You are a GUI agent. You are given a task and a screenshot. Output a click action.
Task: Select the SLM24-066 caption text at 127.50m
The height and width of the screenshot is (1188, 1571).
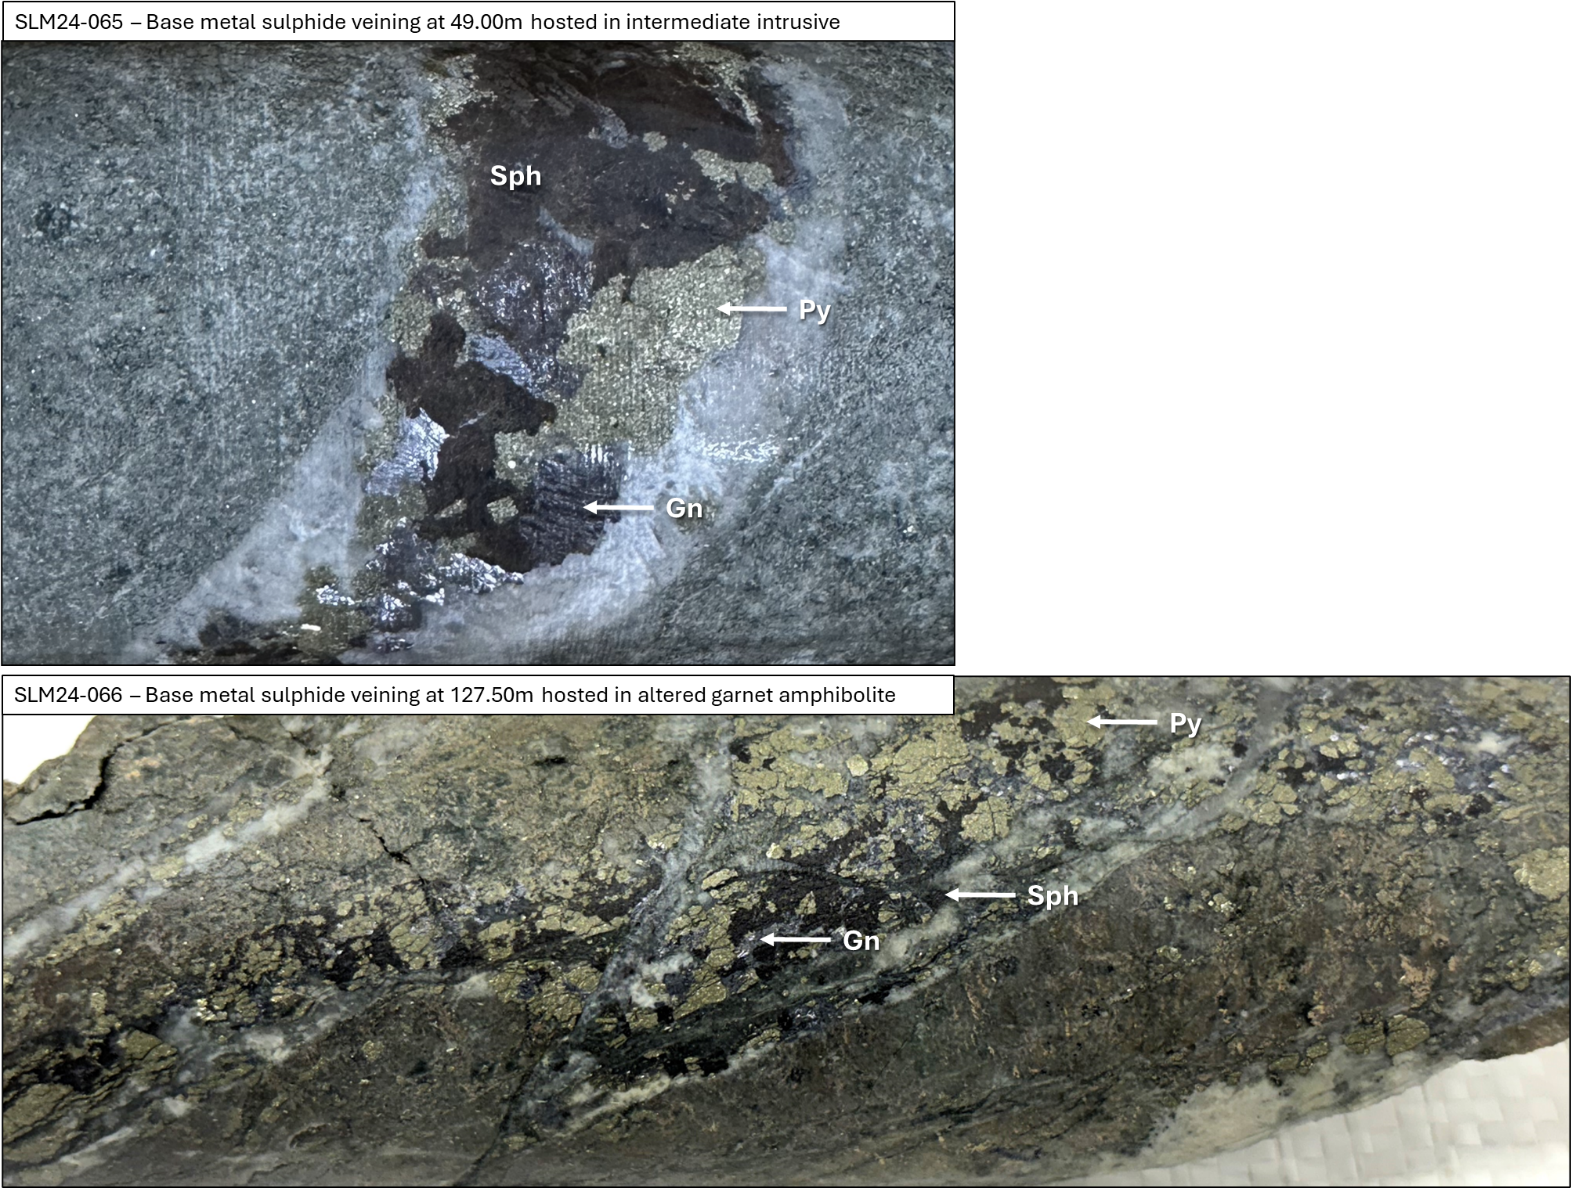pos(455,695)
